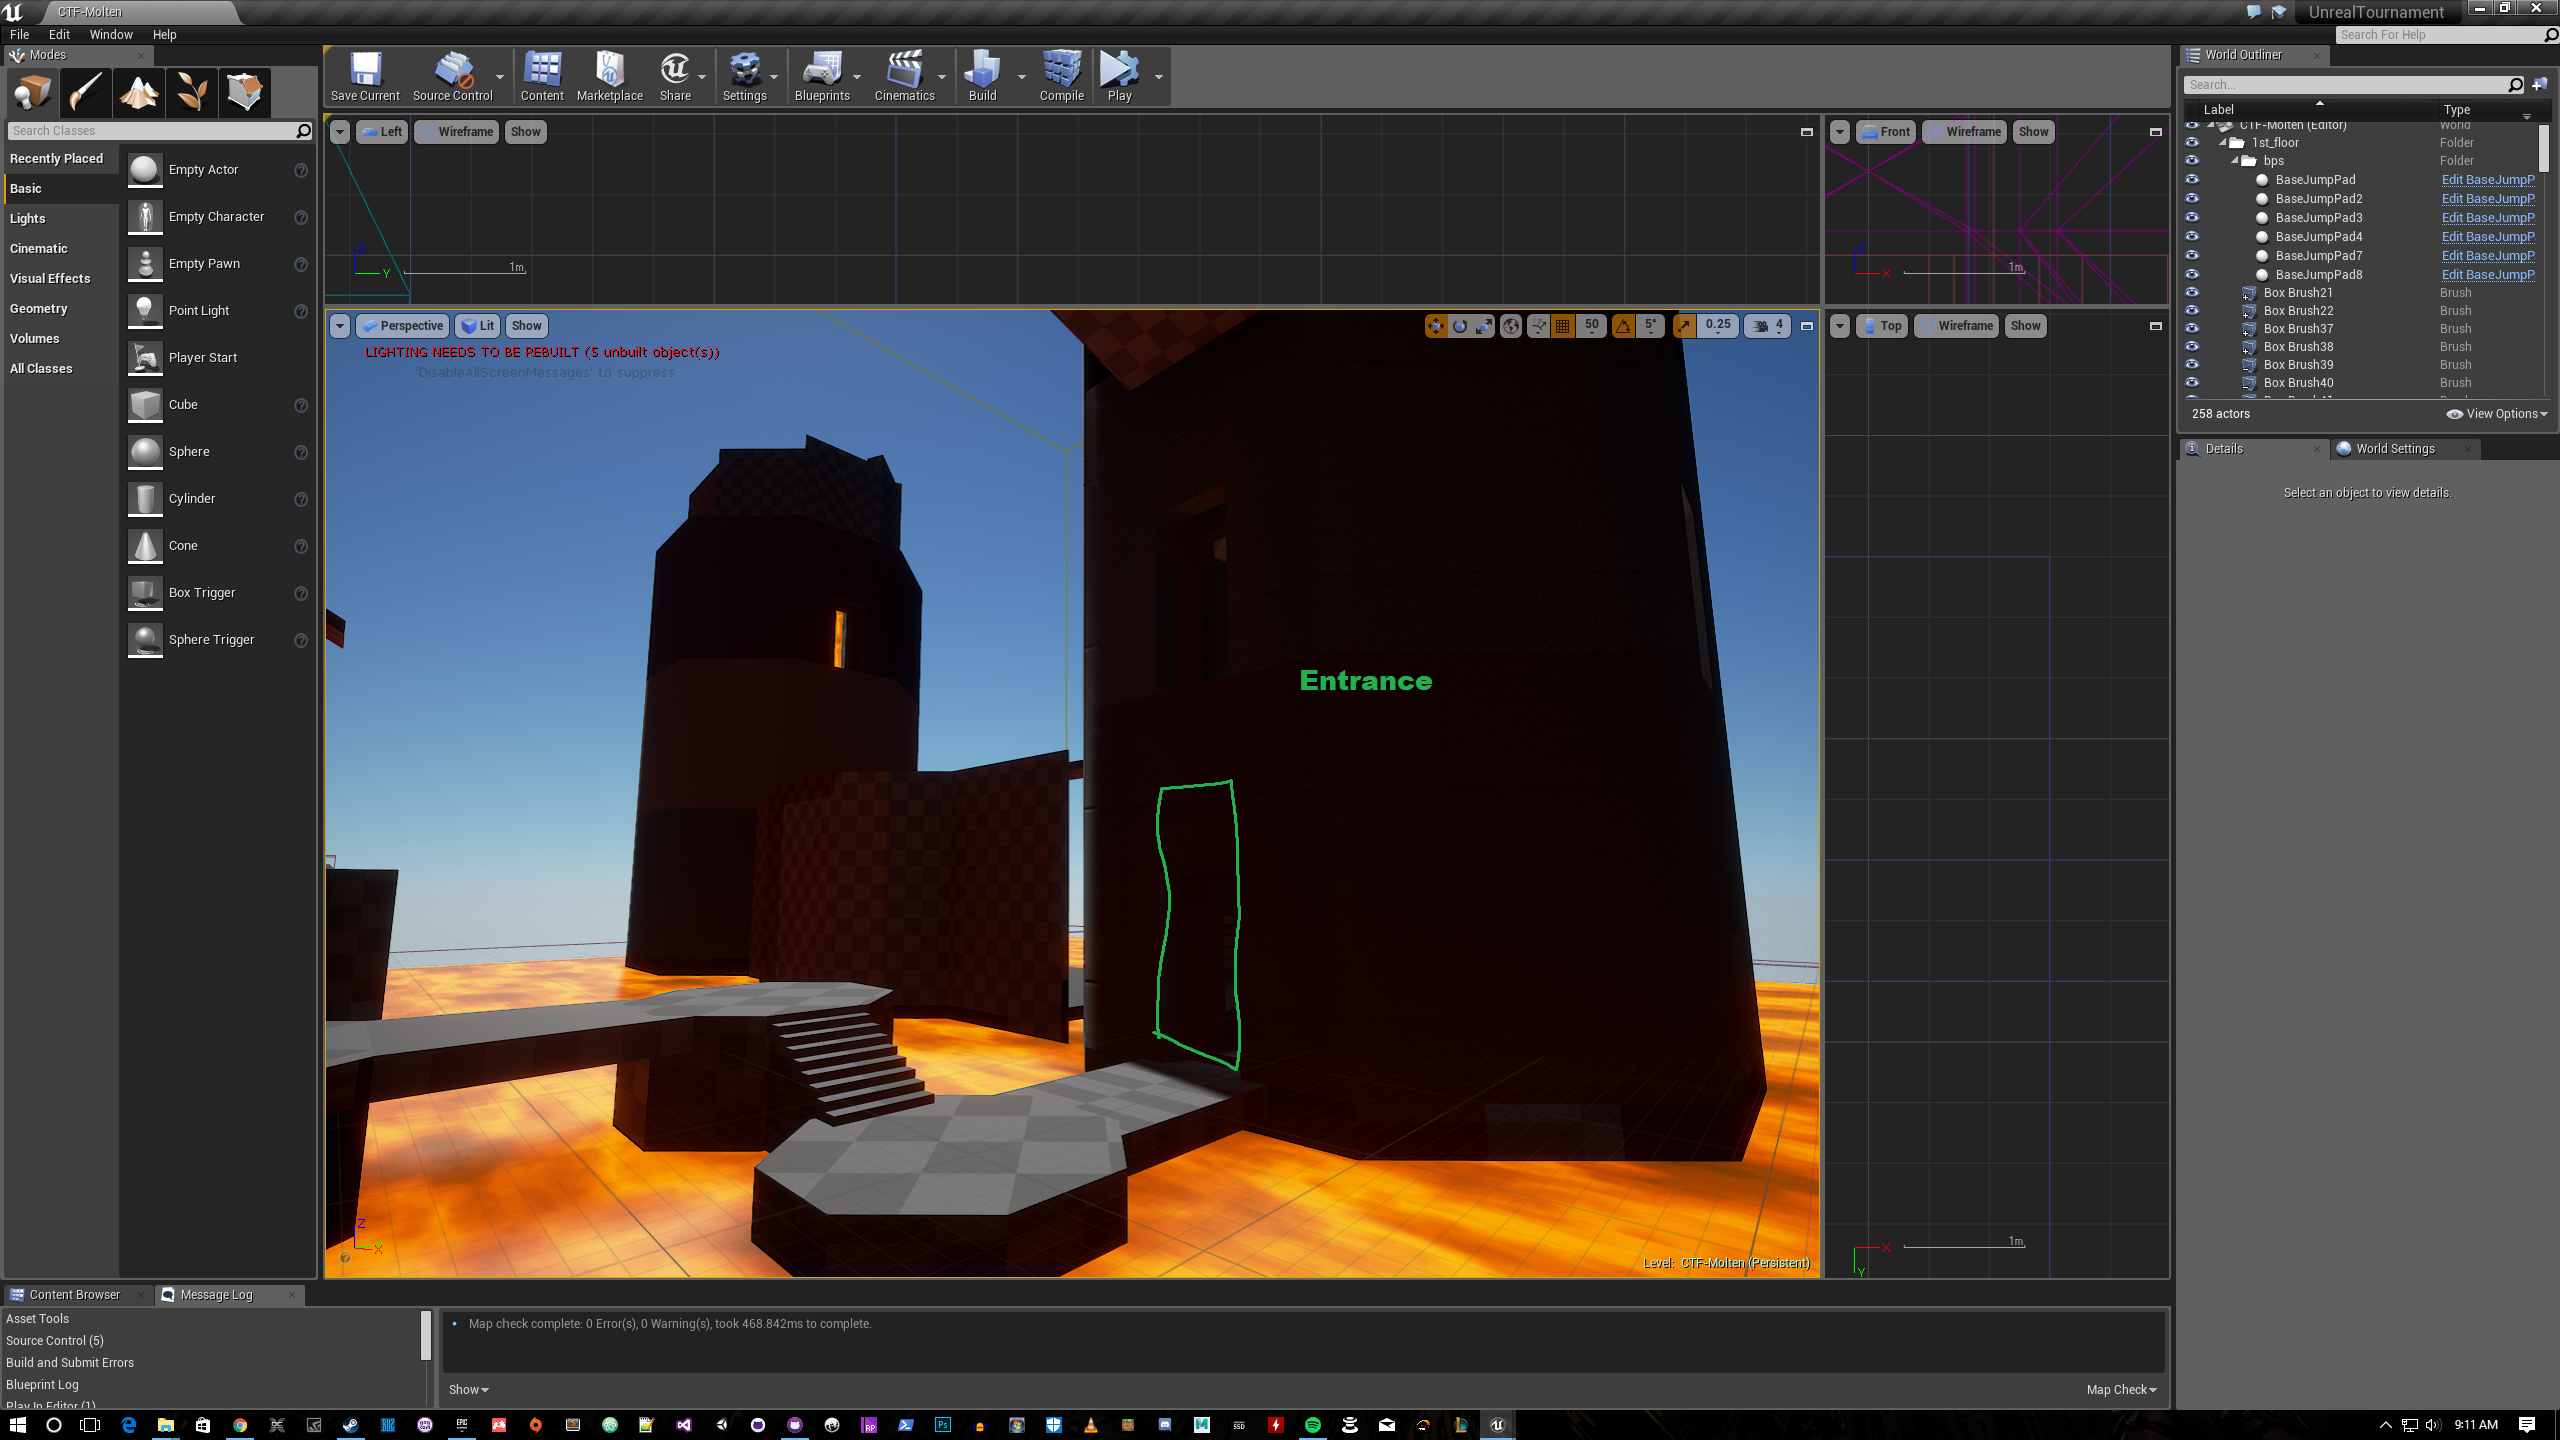This screenshot has width=2560, height=1440.
Task: Open Settings toolbar icon
Action: pyautogui.click(x=745, y=77)
